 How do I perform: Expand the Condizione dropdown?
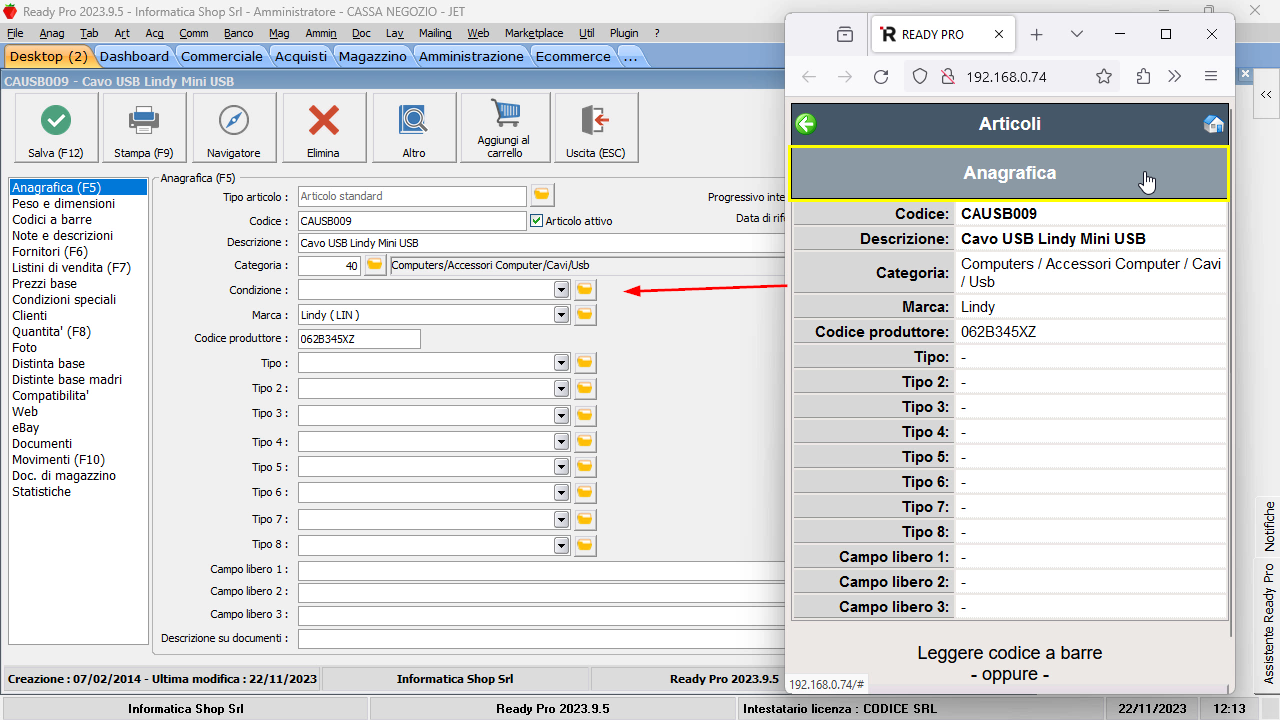562,290
